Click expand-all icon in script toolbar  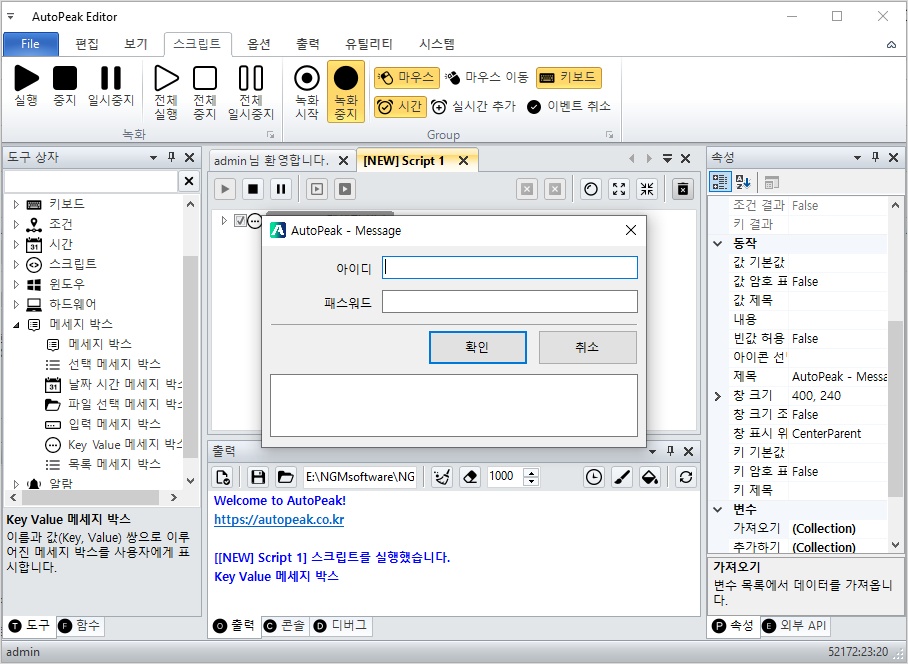[x=619, y=189]
